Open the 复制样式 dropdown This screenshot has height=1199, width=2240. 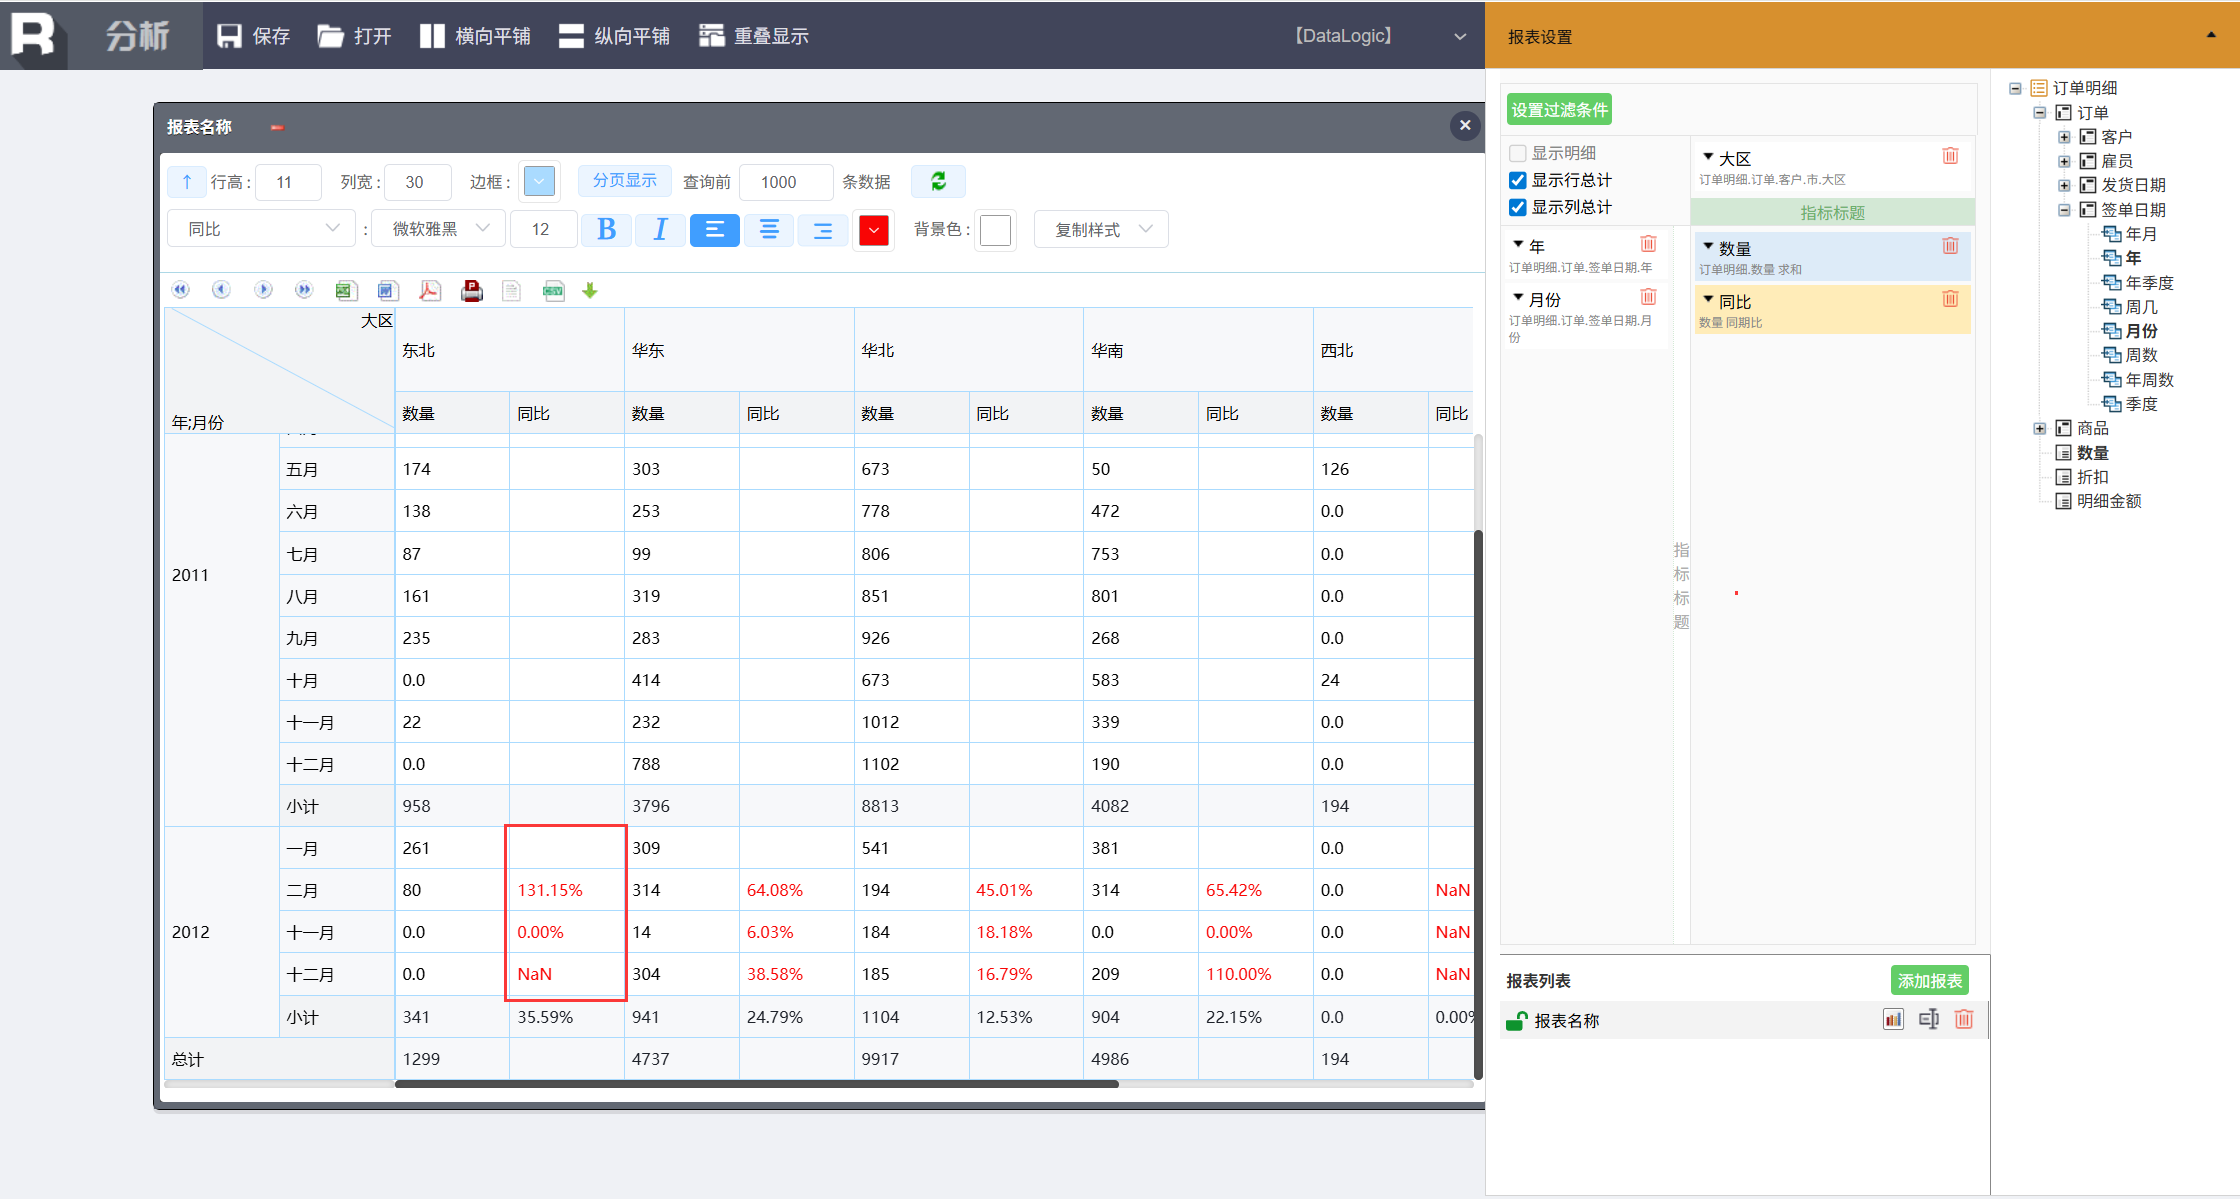pyautogui.click(x=1101, y=229)
